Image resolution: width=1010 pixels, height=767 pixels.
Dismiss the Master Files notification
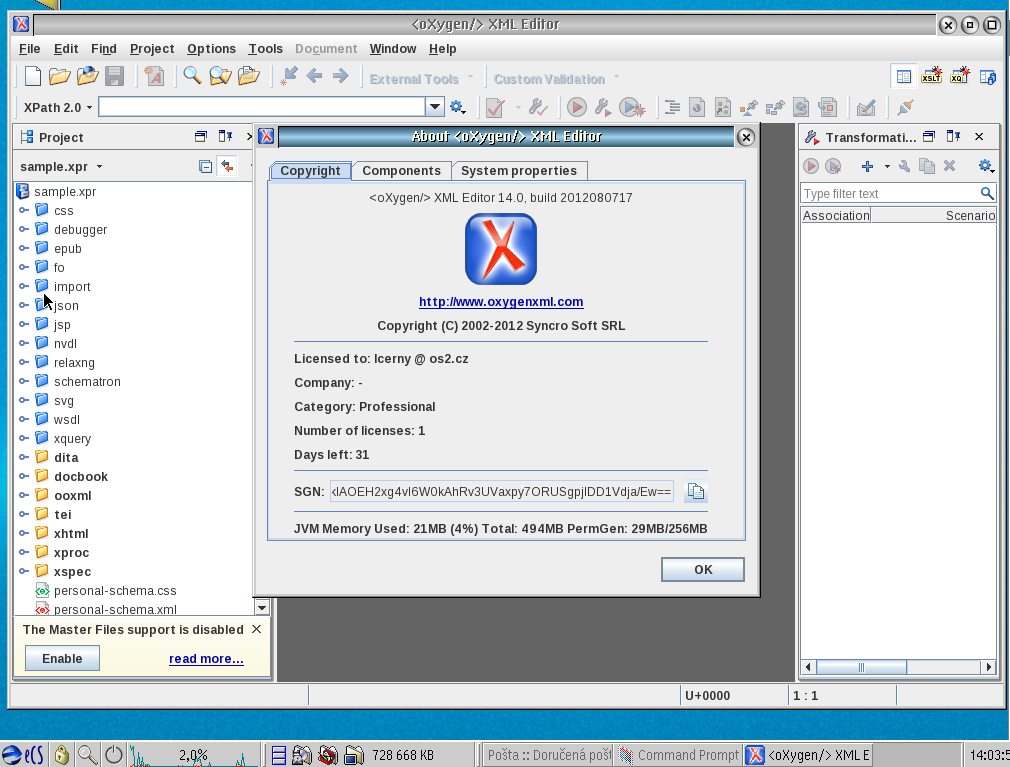coord(256,629)
